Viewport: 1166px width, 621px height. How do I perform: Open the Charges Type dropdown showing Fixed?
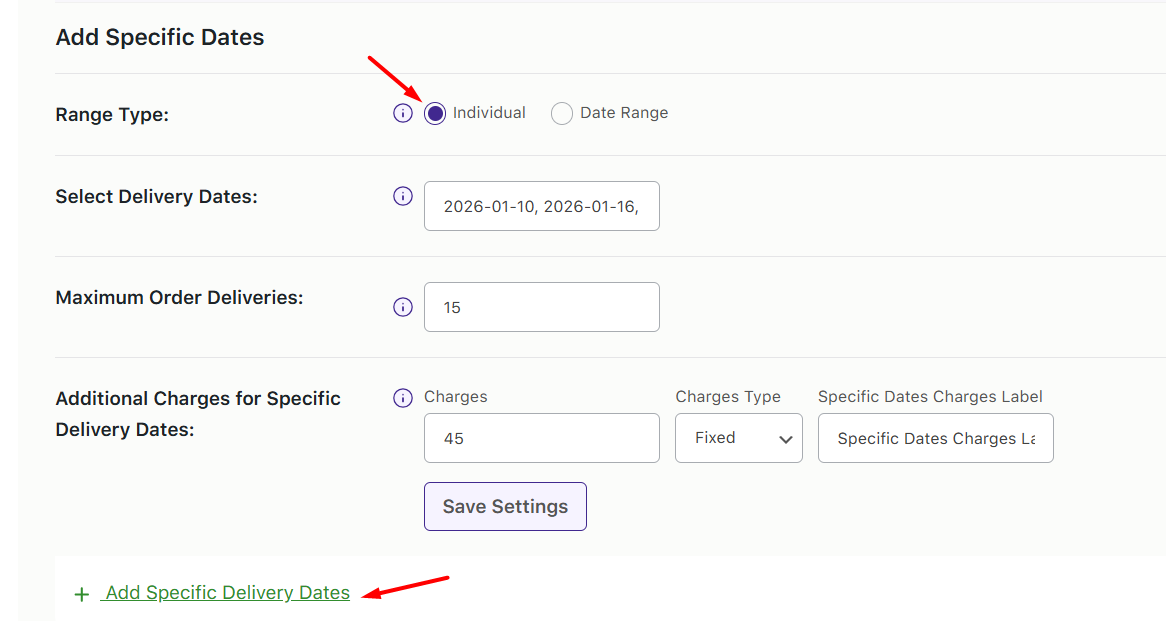[738, 438]
